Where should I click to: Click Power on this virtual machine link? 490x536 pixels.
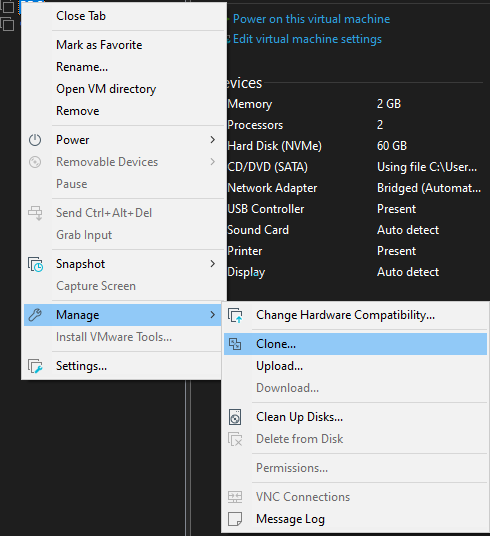[x=311, y=19]
